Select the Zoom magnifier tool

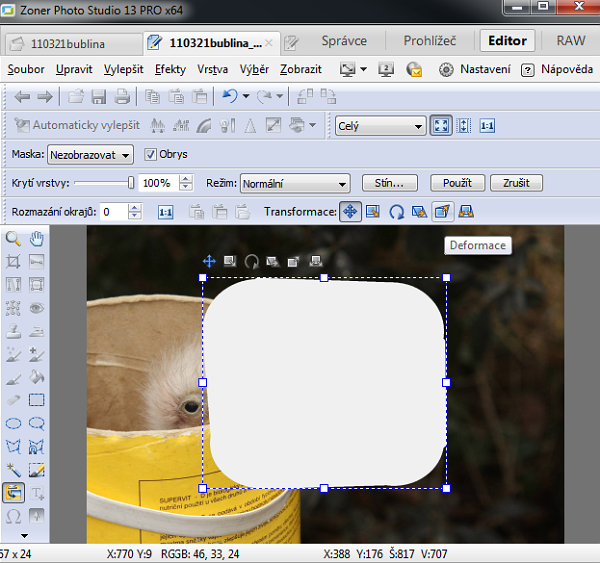click(14, 238)
